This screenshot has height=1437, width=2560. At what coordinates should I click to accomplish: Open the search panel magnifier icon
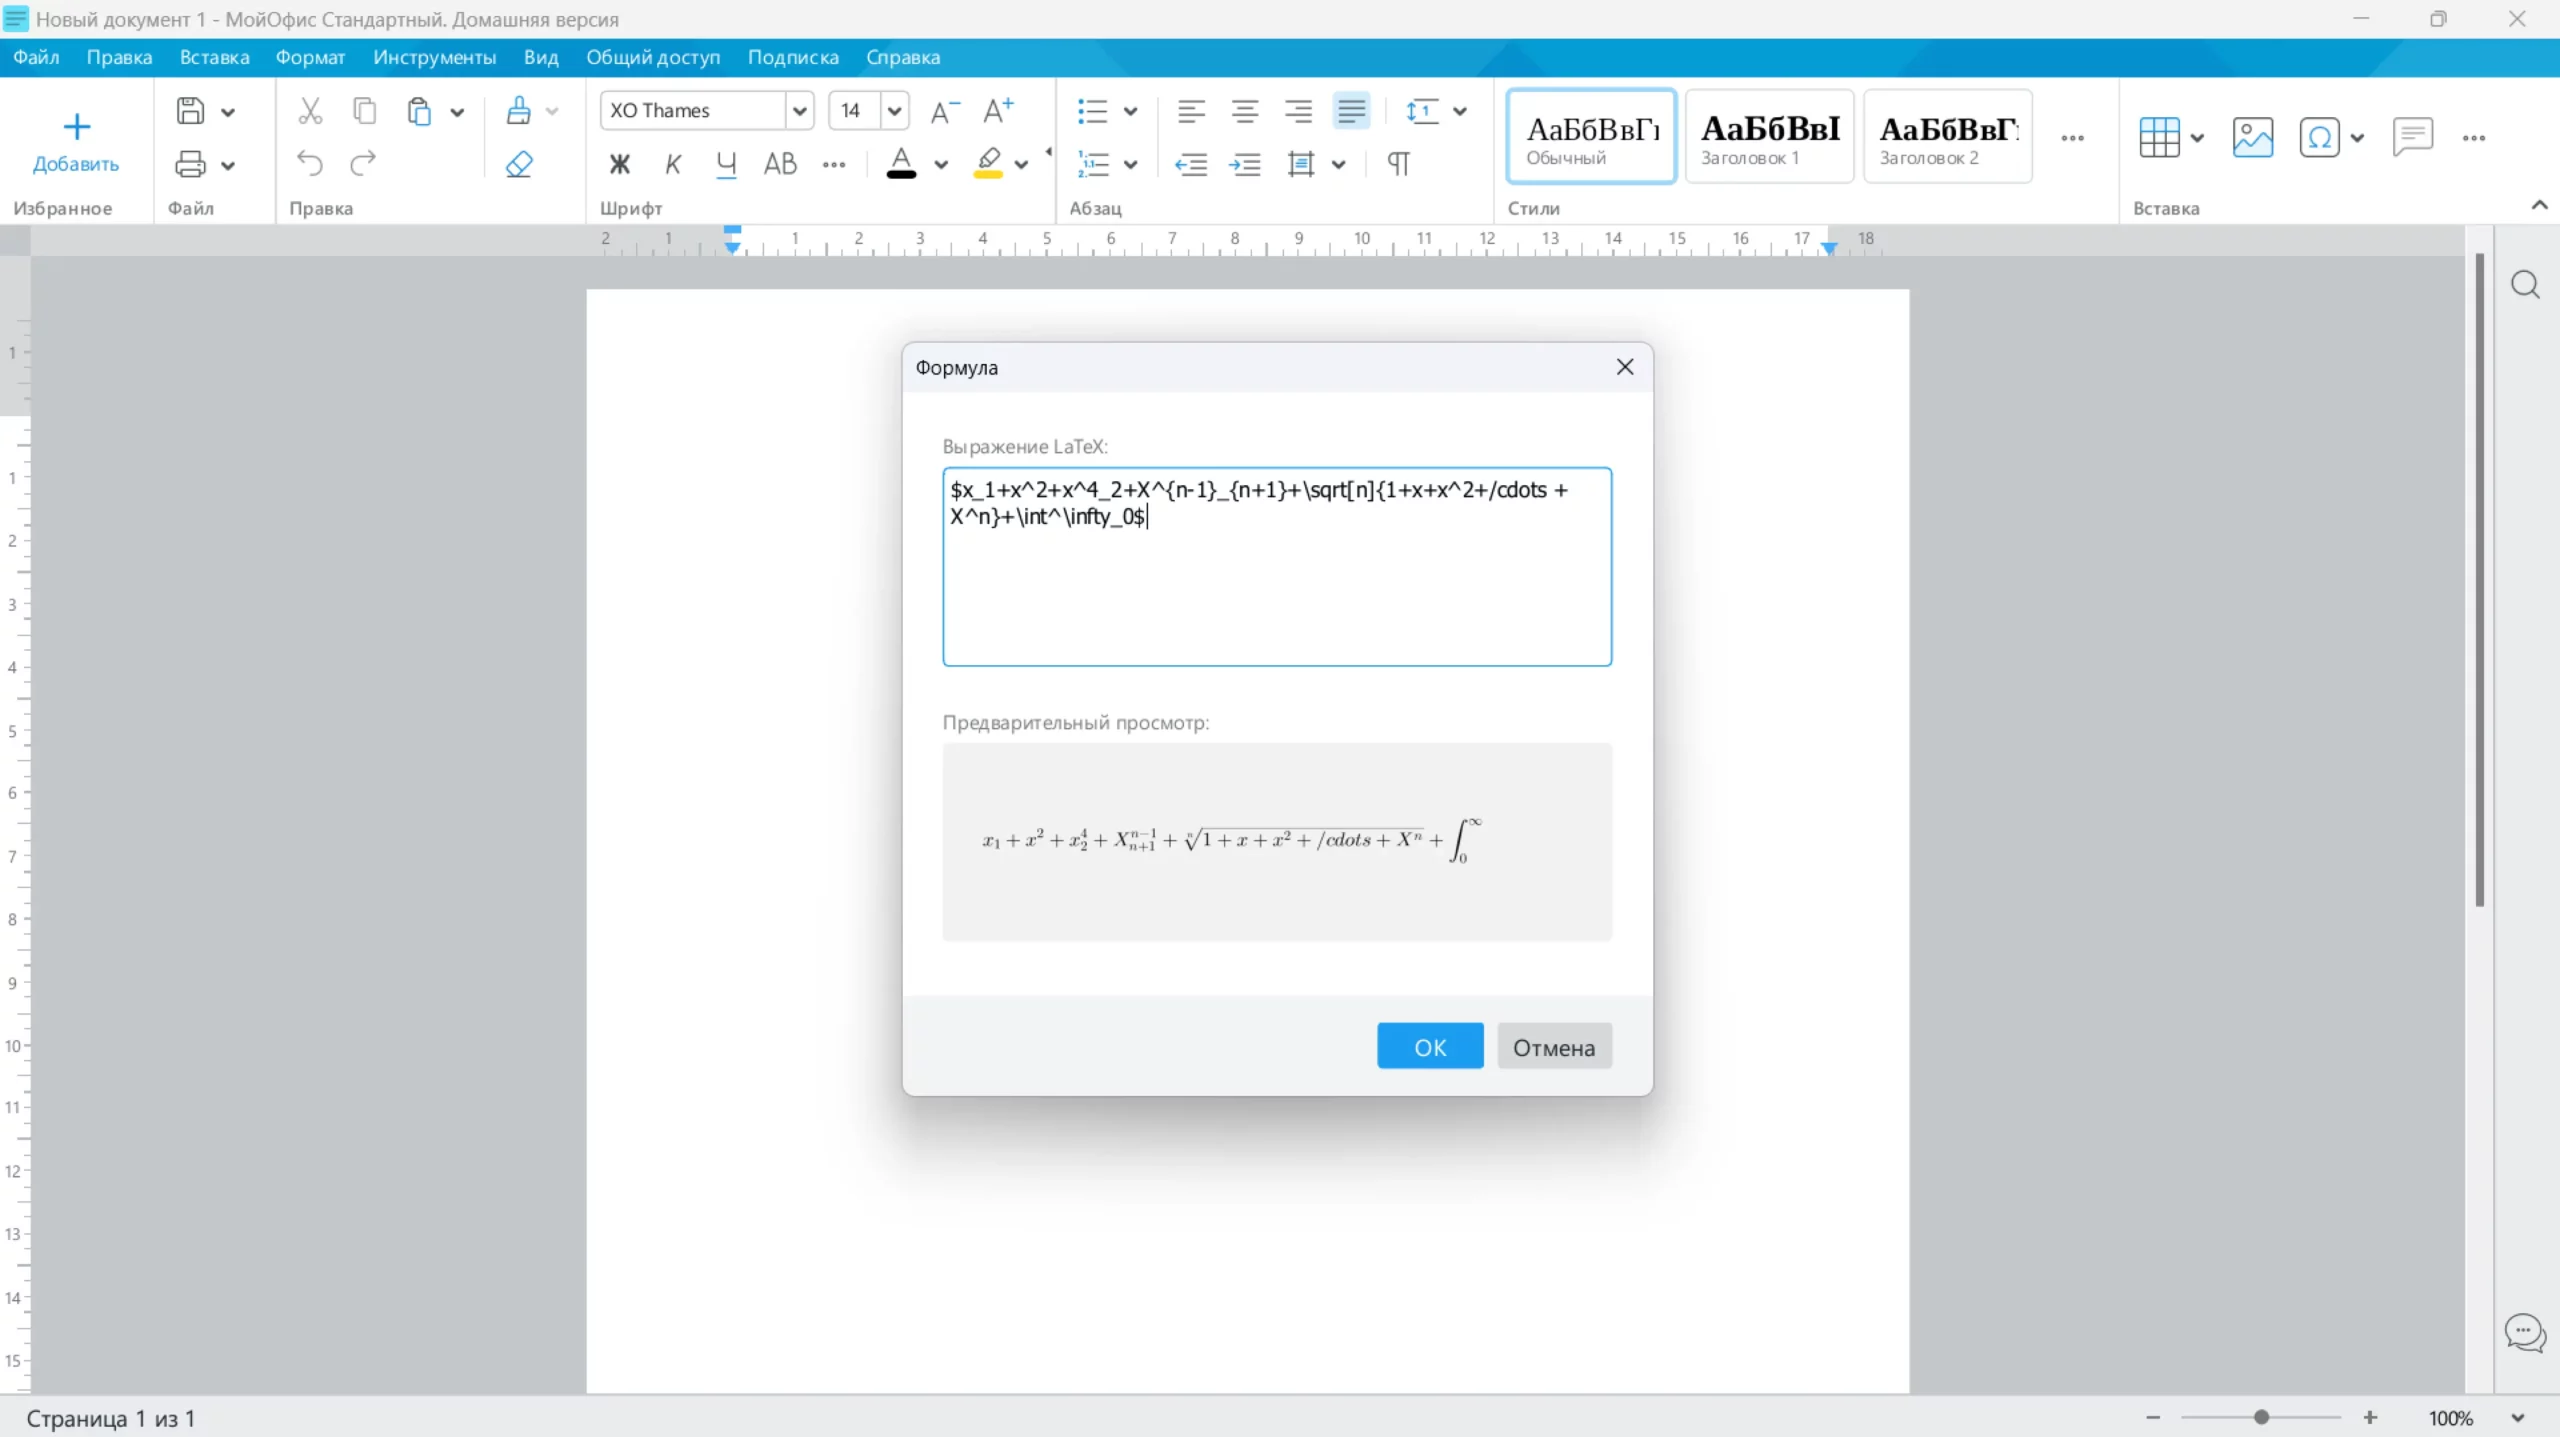pos(2525,285)
